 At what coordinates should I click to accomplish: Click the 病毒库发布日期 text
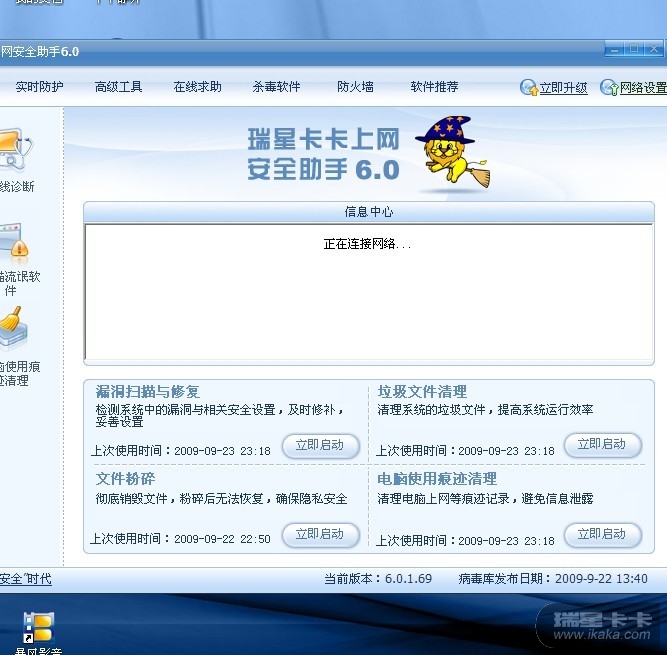coord(553,579)
